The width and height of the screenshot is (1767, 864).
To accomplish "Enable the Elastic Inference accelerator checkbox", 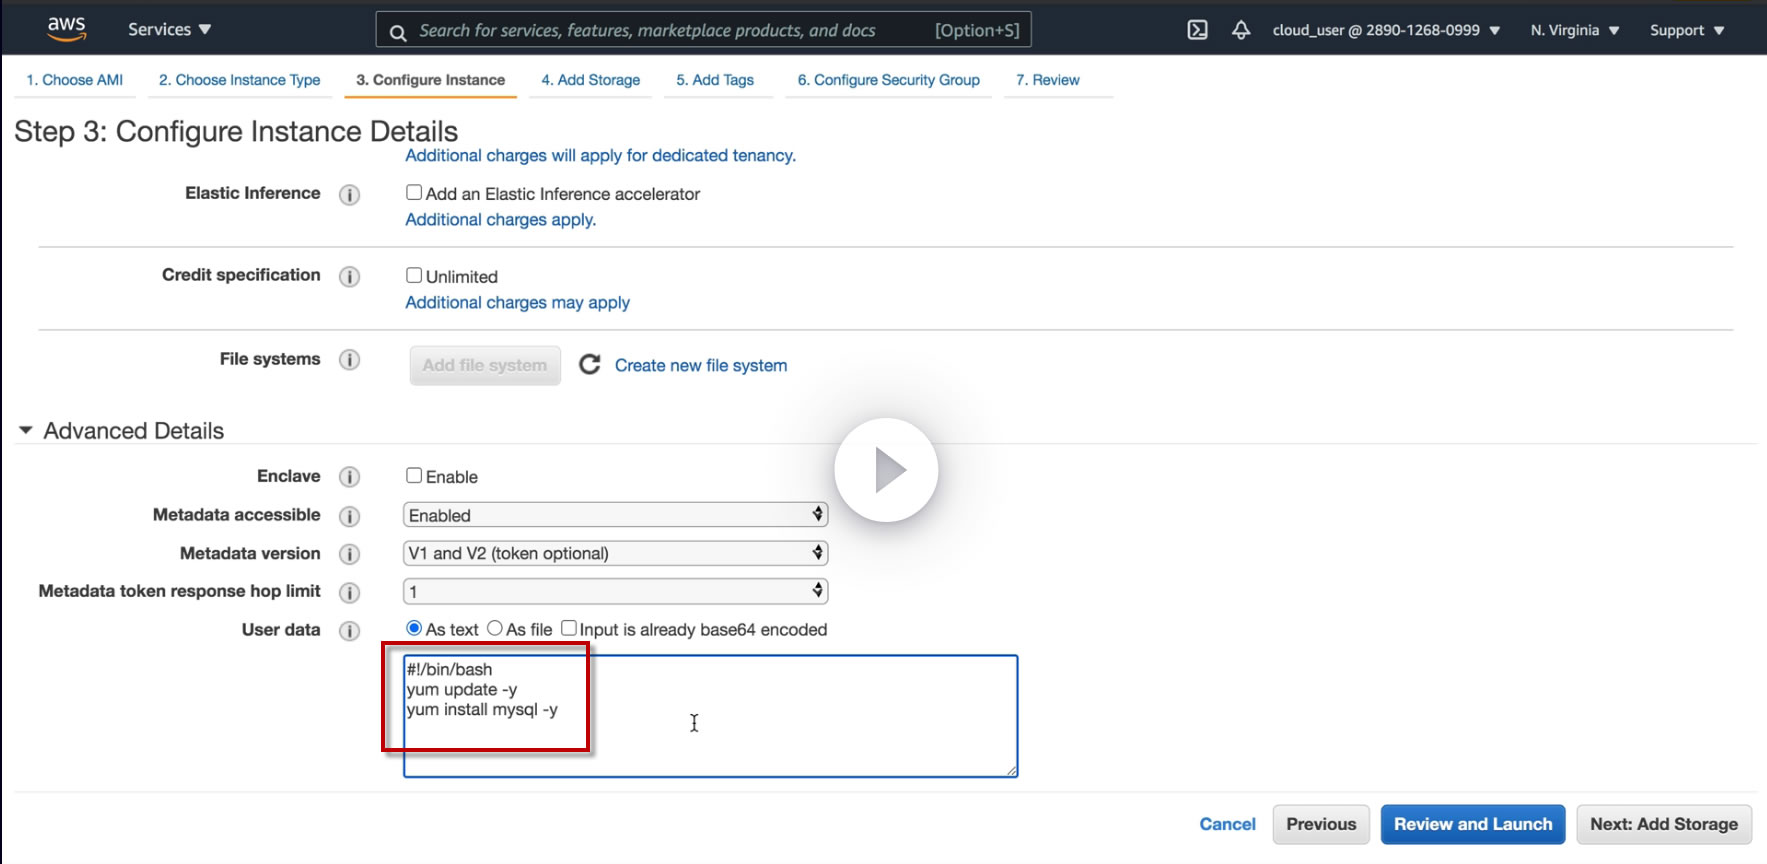I will 414,193.
